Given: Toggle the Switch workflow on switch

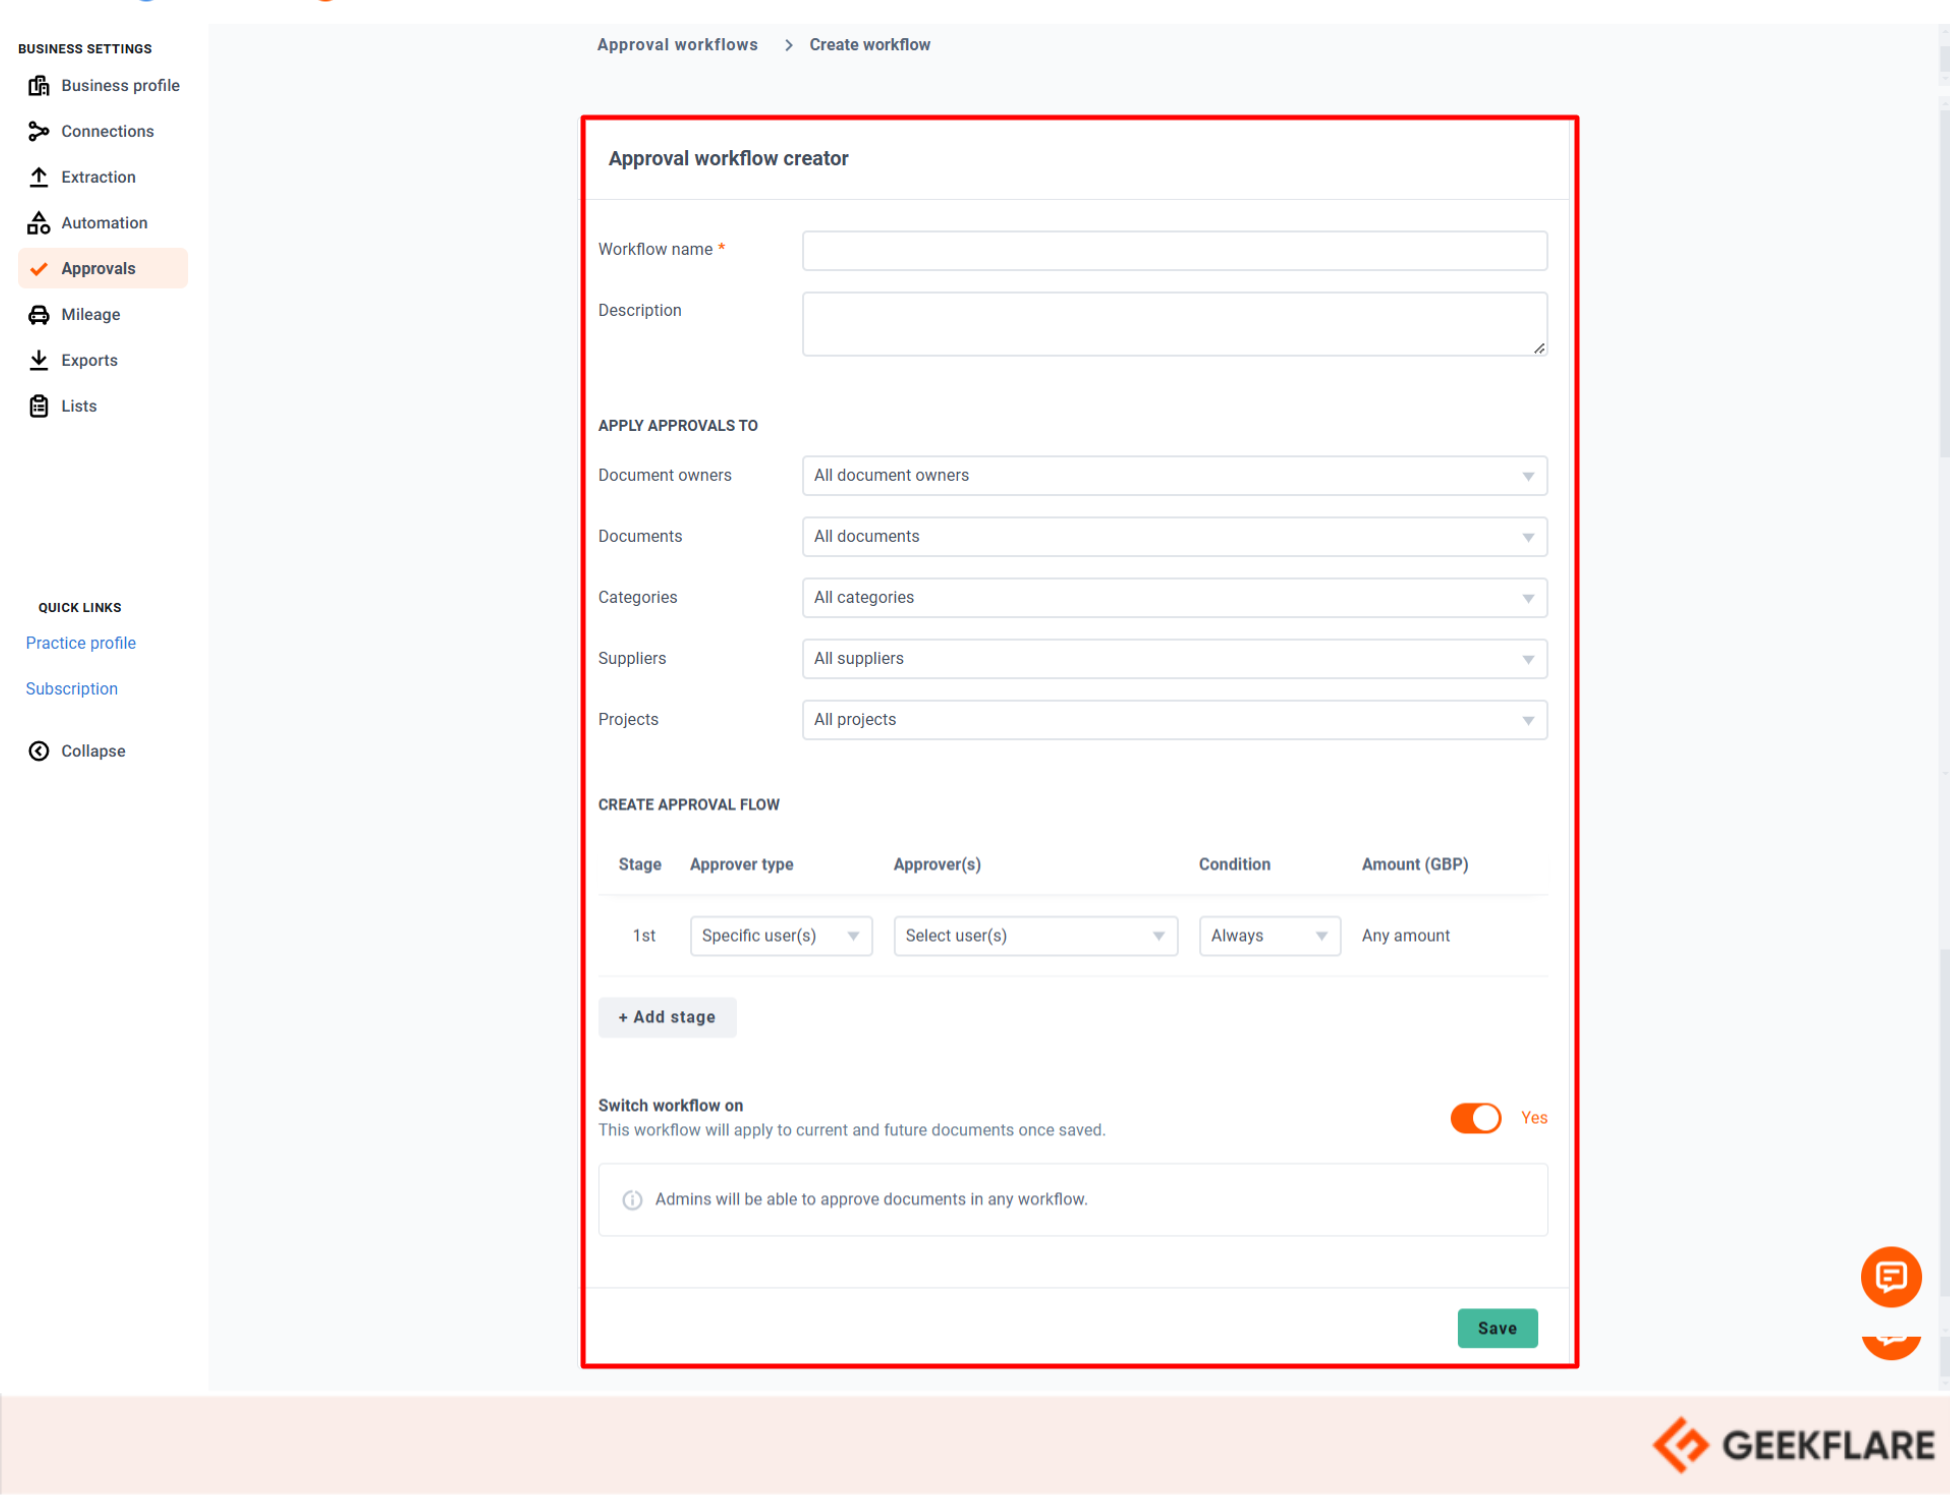Looking at the screenshot, I should coord(1475,1118).
